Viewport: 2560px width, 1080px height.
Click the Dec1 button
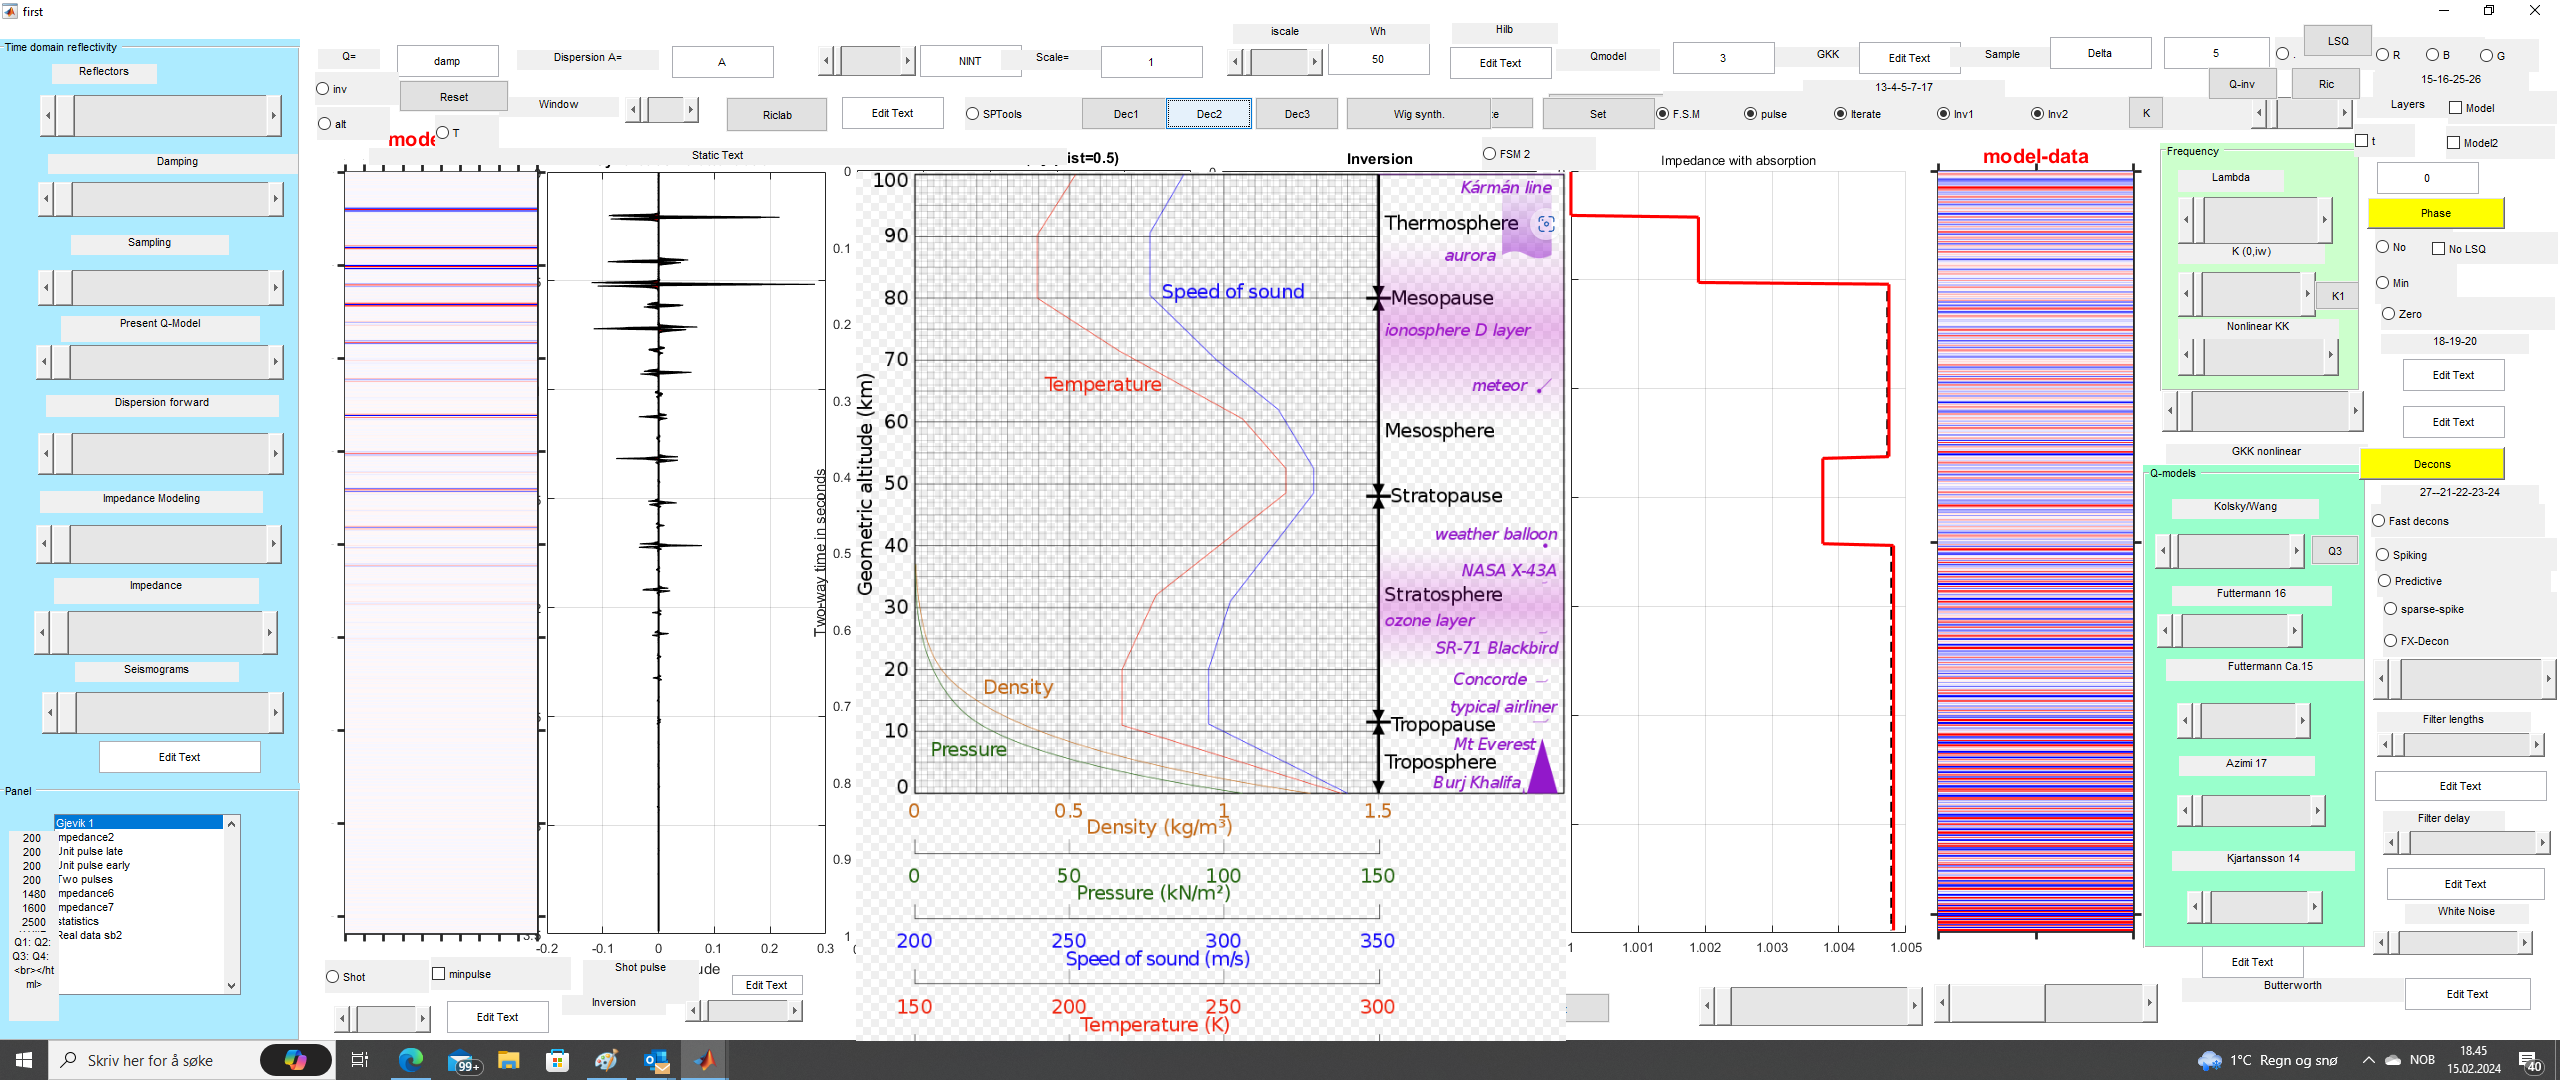pos(1125,114)
